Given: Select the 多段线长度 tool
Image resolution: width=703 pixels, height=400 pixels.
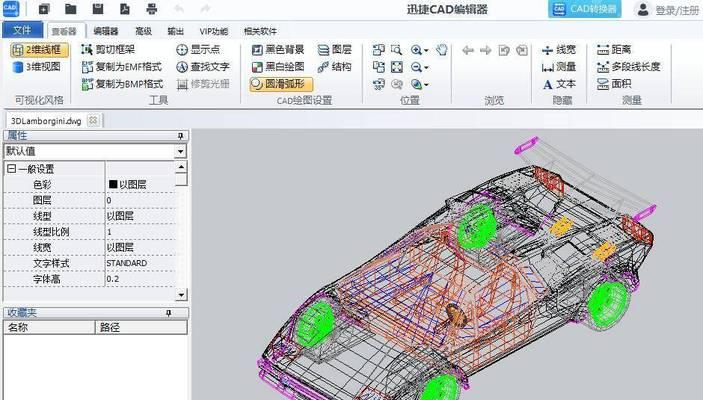Looking at the screenshot, I should point(629,67).
